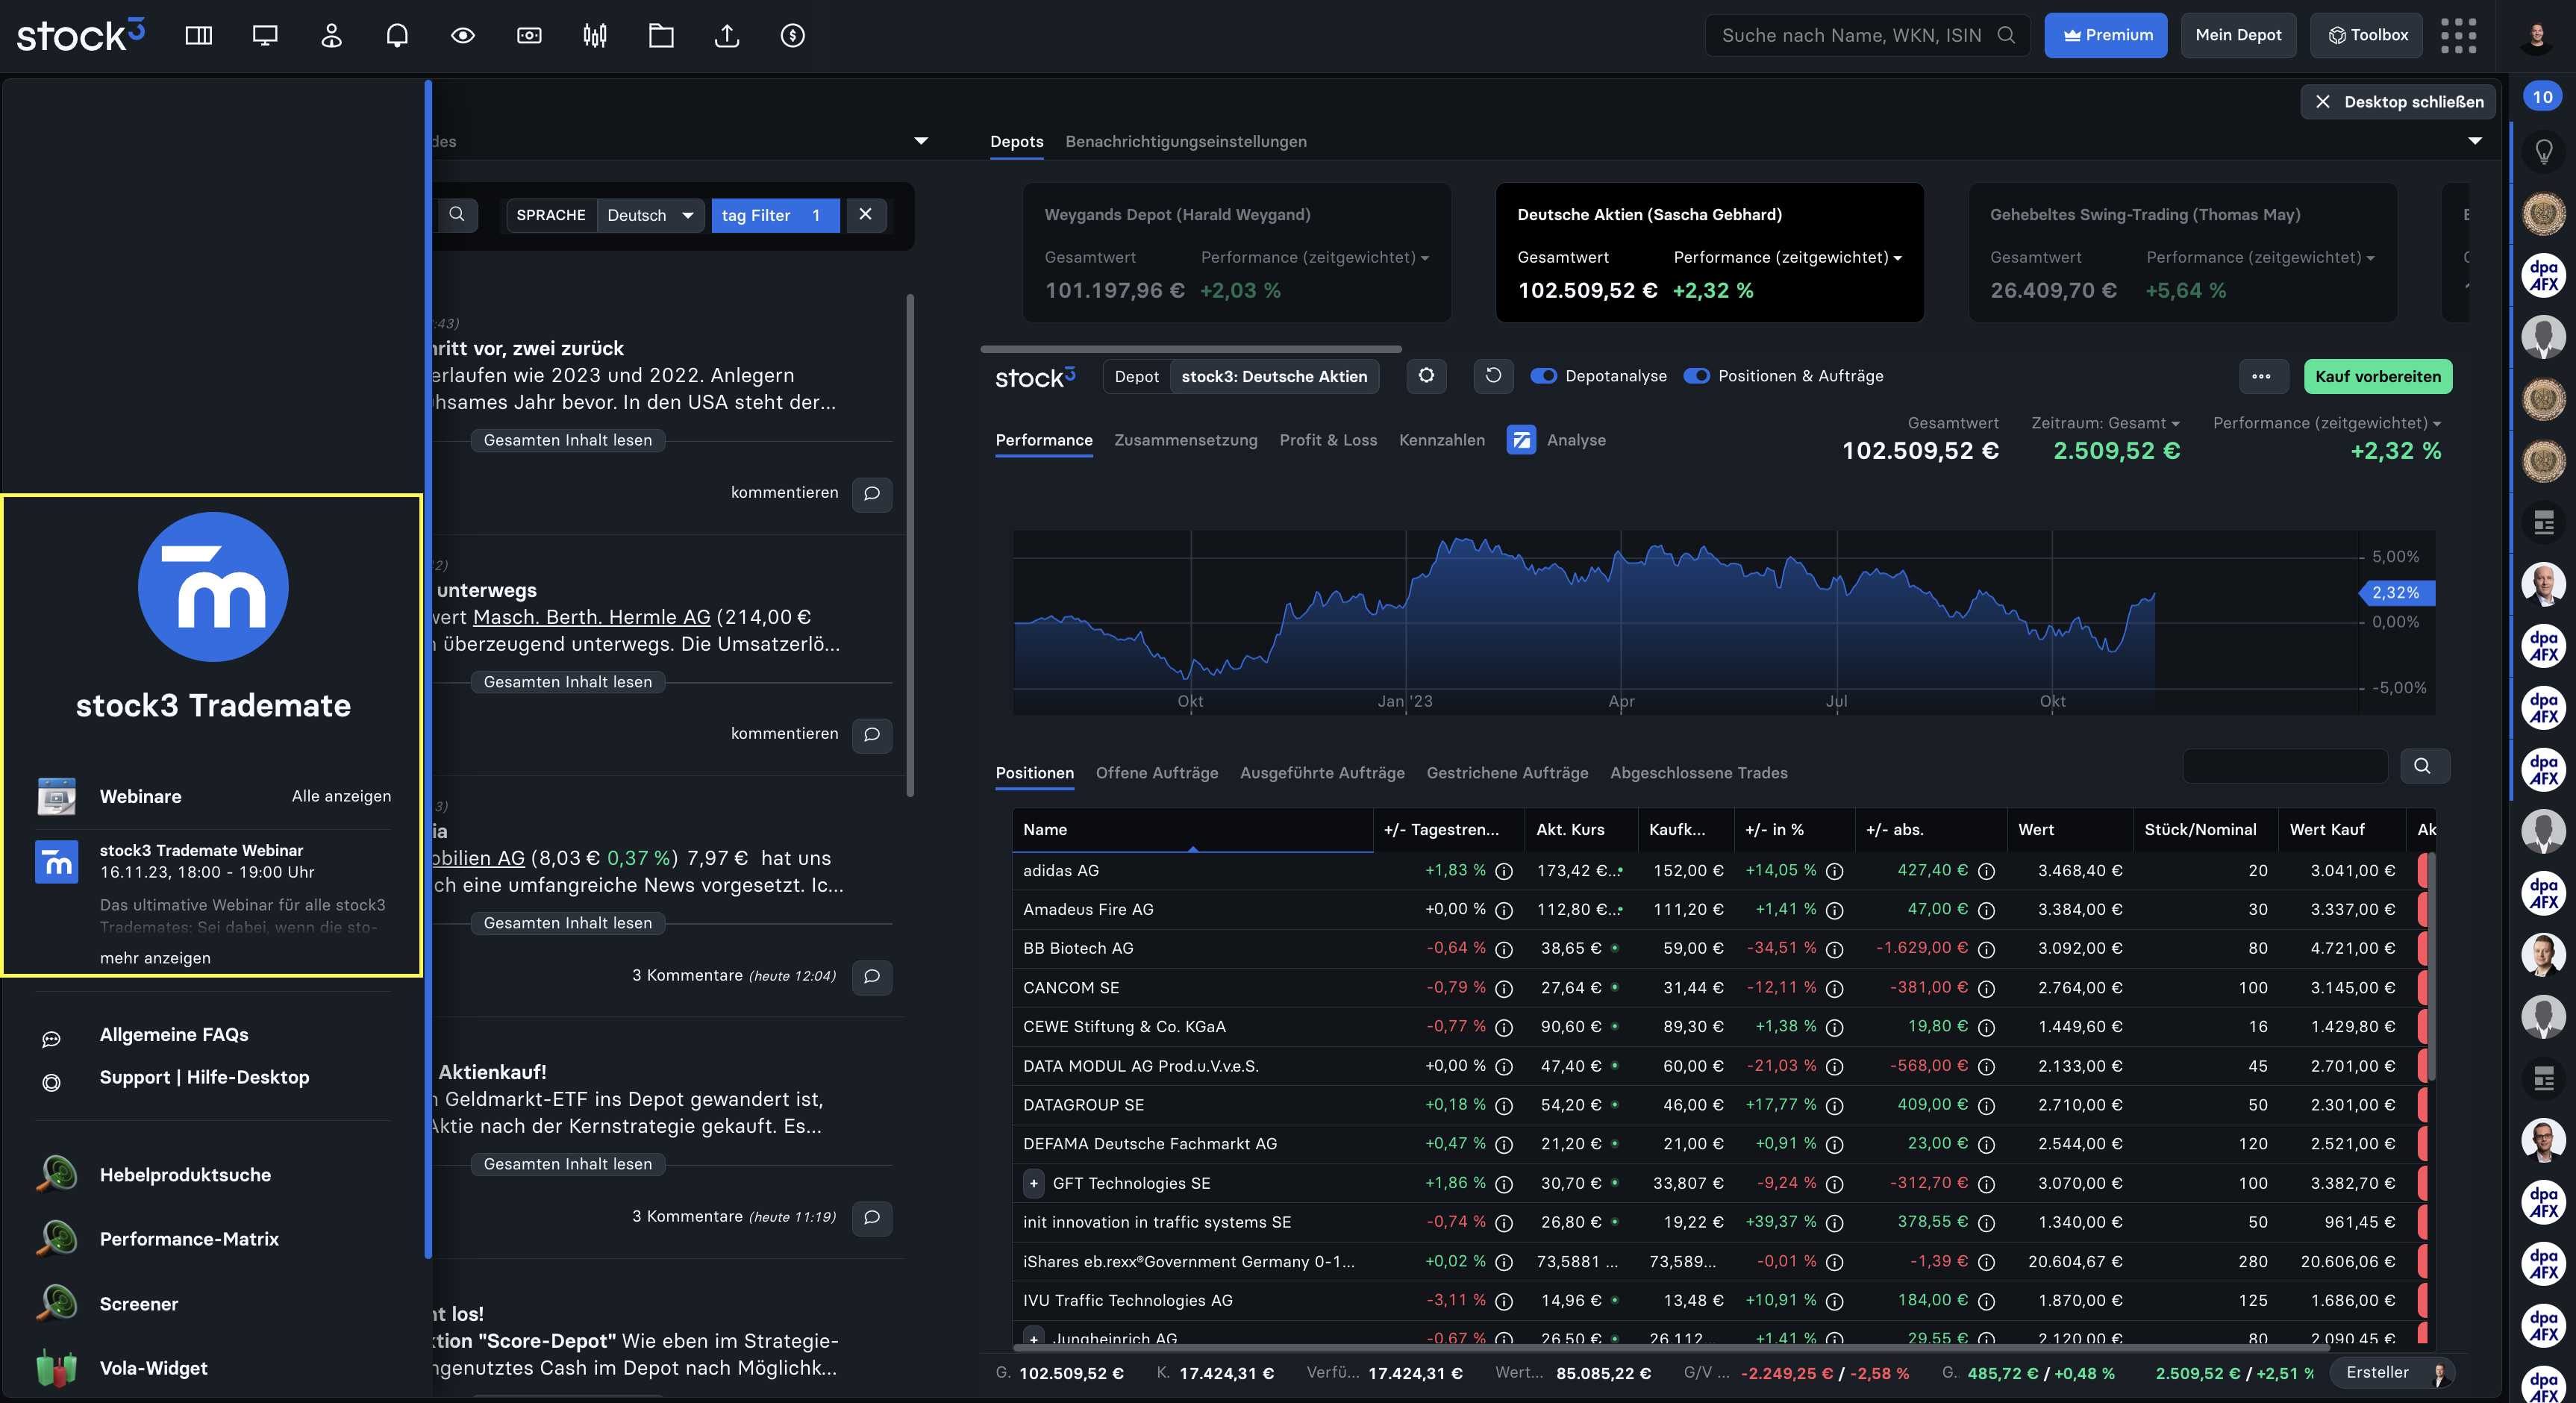Switch to Abgeschlossene Trades tab
The image size is (2576, 1403).
tap(1699, 773)
